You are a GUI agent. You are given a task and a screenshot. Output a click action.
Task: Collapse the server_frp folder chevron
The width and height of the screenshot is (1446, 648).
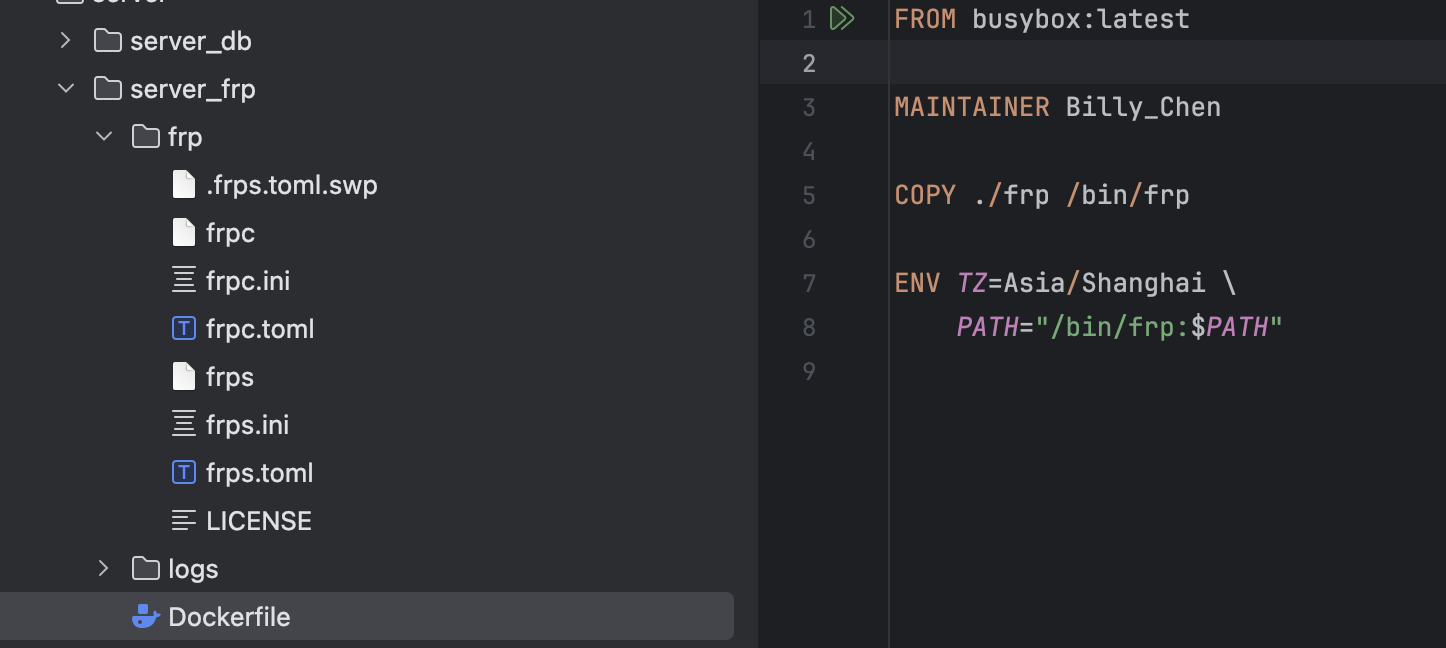[66, 89]
